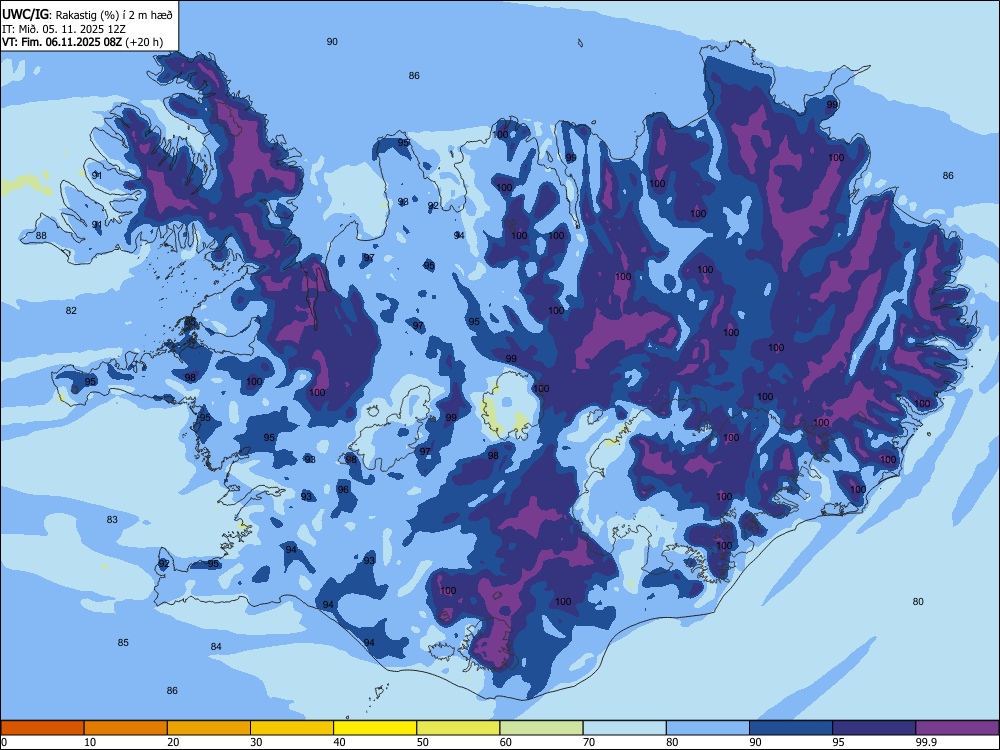Image resolution: width=1000 pixels, height=750 pixels.
Task: Click the "70" legend scale label
Action: pyautogui.click(x=589, y=742)
